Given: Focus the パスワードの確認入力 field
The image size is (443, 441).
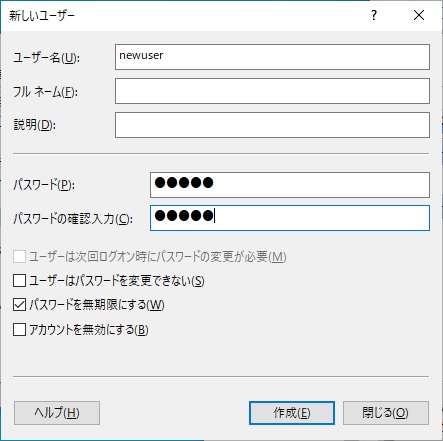Looking at the screenshot, I should pyautogui.click(x=290, y=218).
